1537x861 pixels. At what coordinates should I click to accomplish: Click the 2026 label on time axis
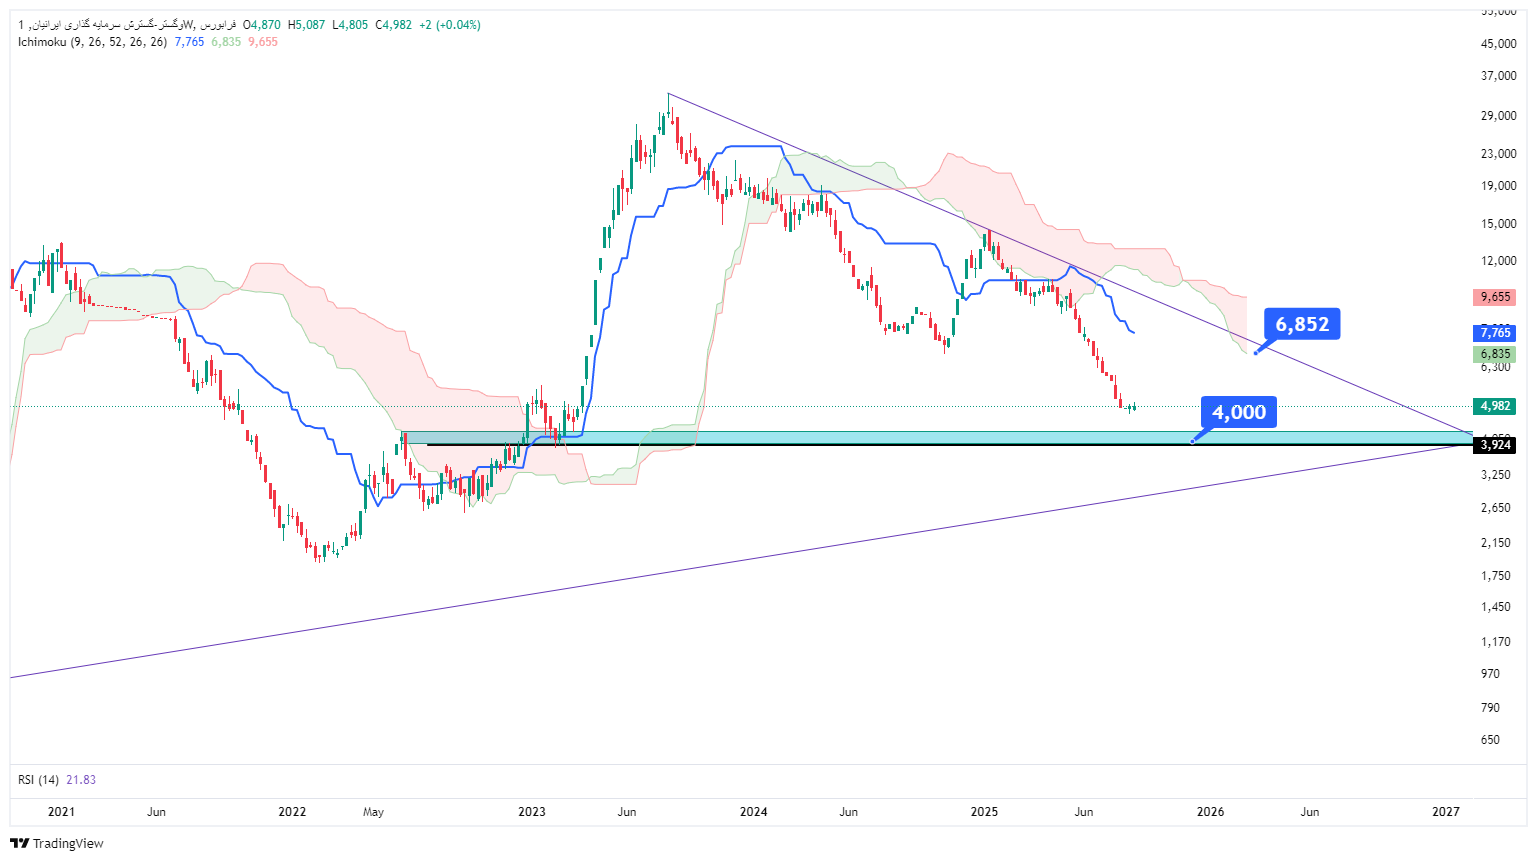pos(1211,812)
